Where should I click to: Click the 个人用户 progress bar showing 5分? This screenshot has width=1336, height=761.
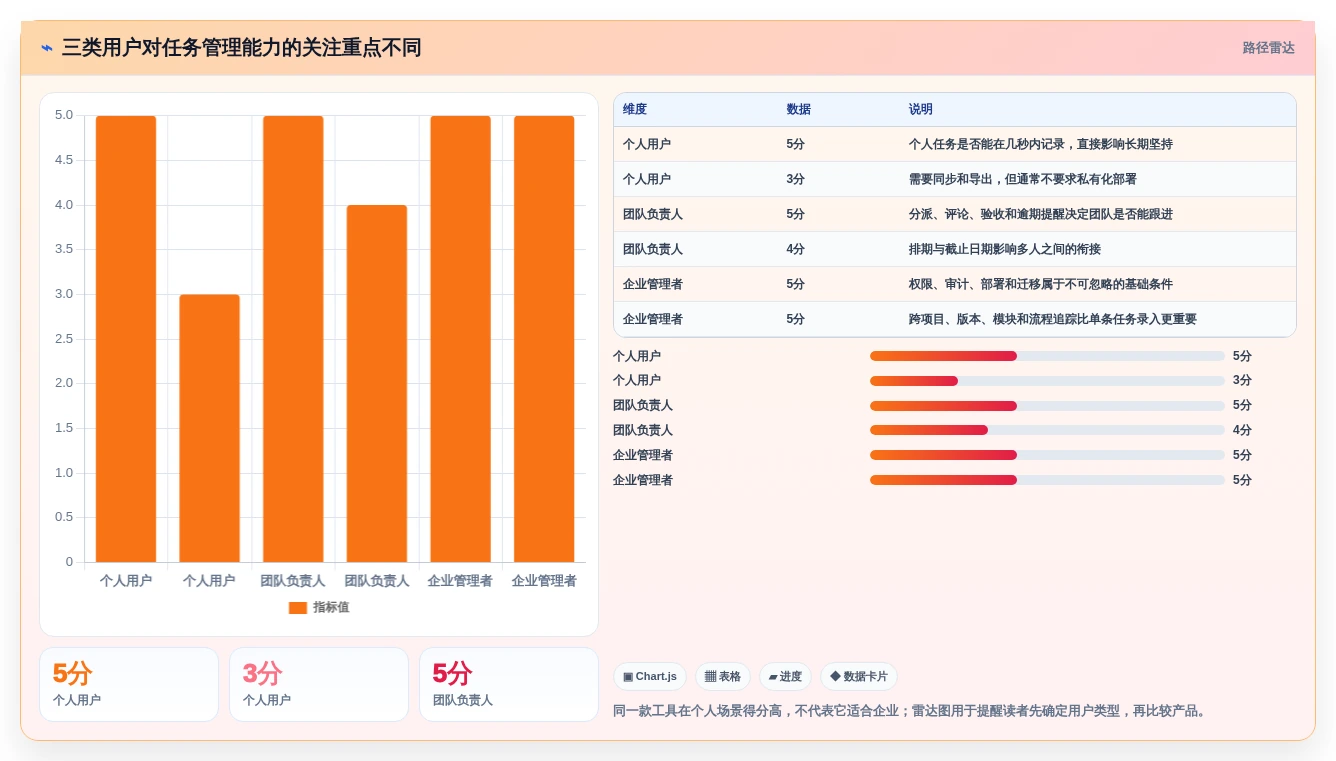point(1047,356)
